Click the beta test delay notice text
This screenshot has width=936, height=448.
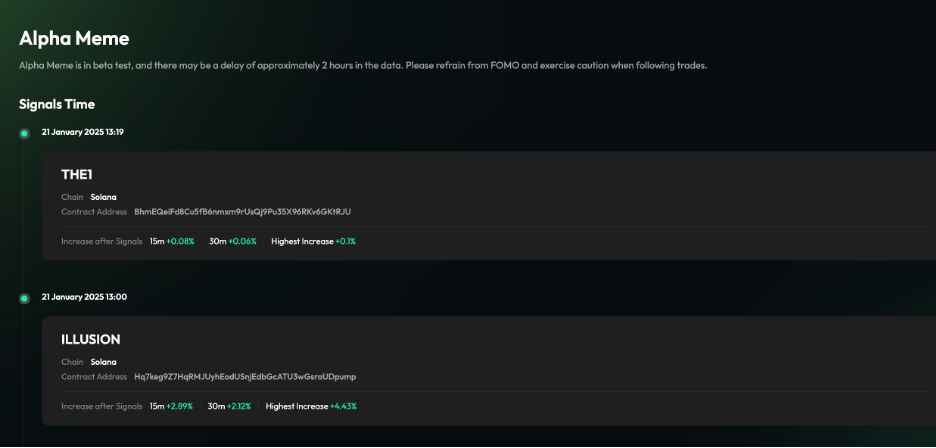click(363, 66)
